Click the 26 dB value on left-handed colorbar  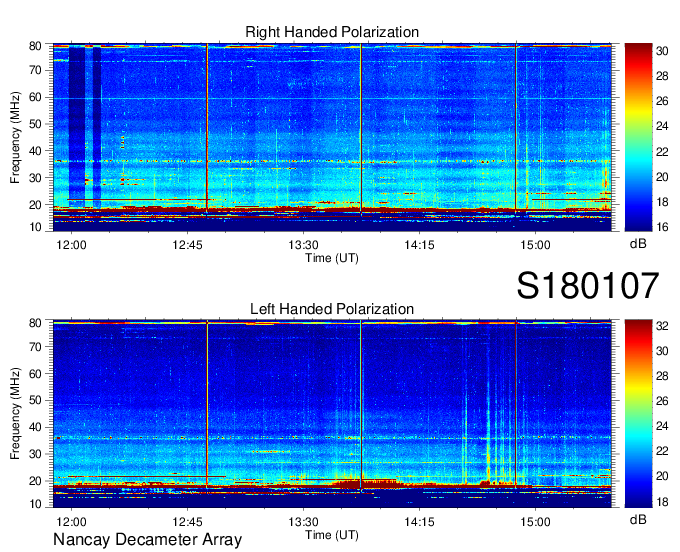[662, 401]
